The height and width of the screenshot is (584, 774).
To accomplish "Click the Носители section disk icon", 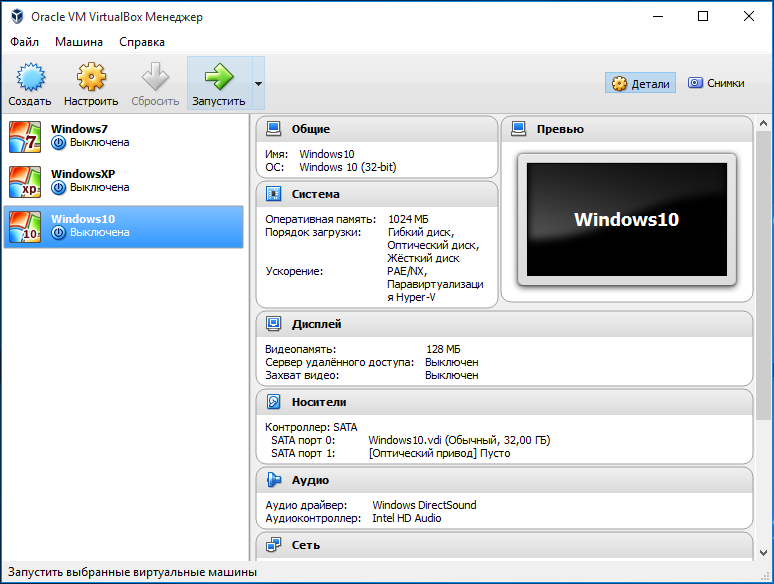I will click(x=273, y=402).
